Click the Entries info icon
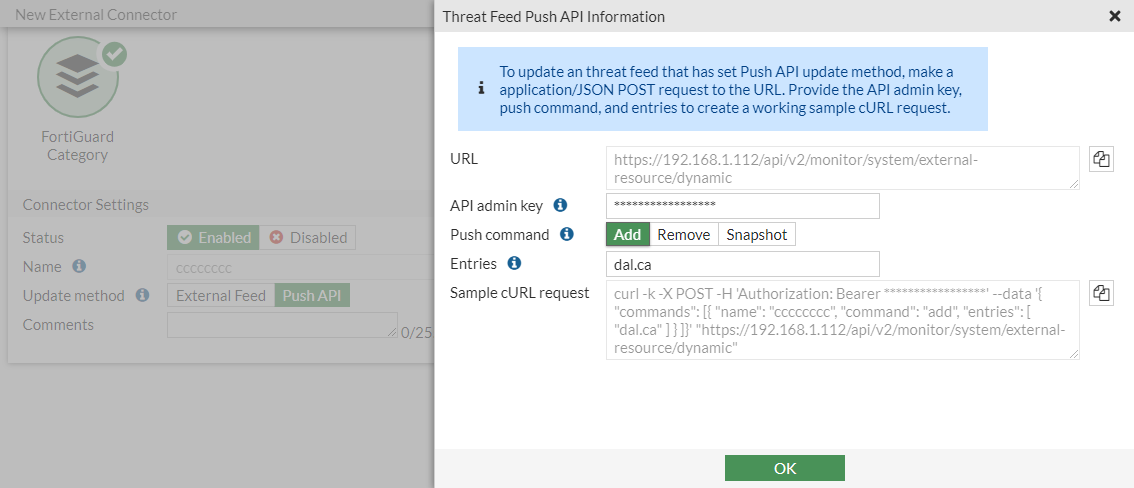This screenshot has width=1134, height=488. point(514,263)
